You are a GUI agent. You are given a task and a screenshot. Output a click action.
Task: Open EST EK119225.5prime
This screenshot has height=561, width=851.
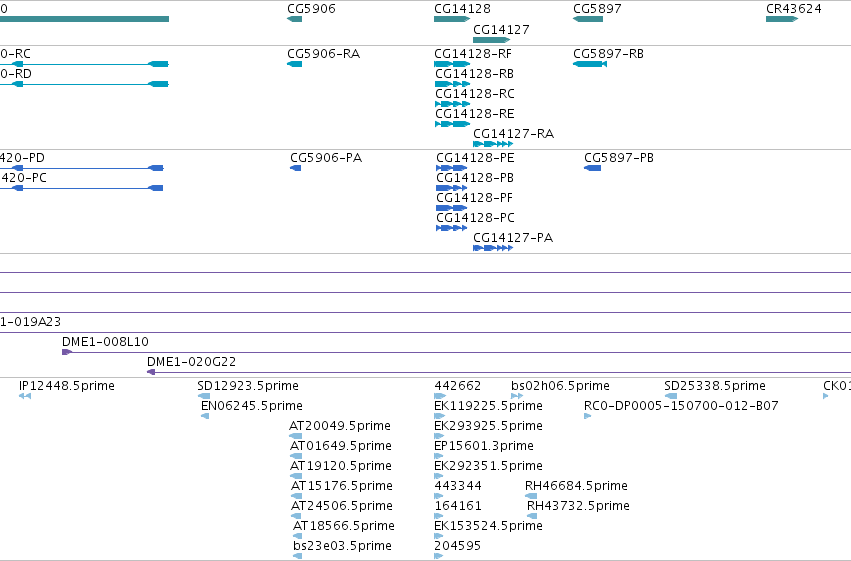click(x=488, y=406)
